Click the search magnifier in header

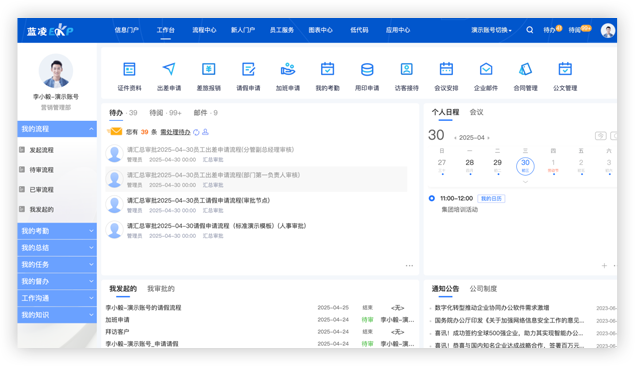click(529, 30)
